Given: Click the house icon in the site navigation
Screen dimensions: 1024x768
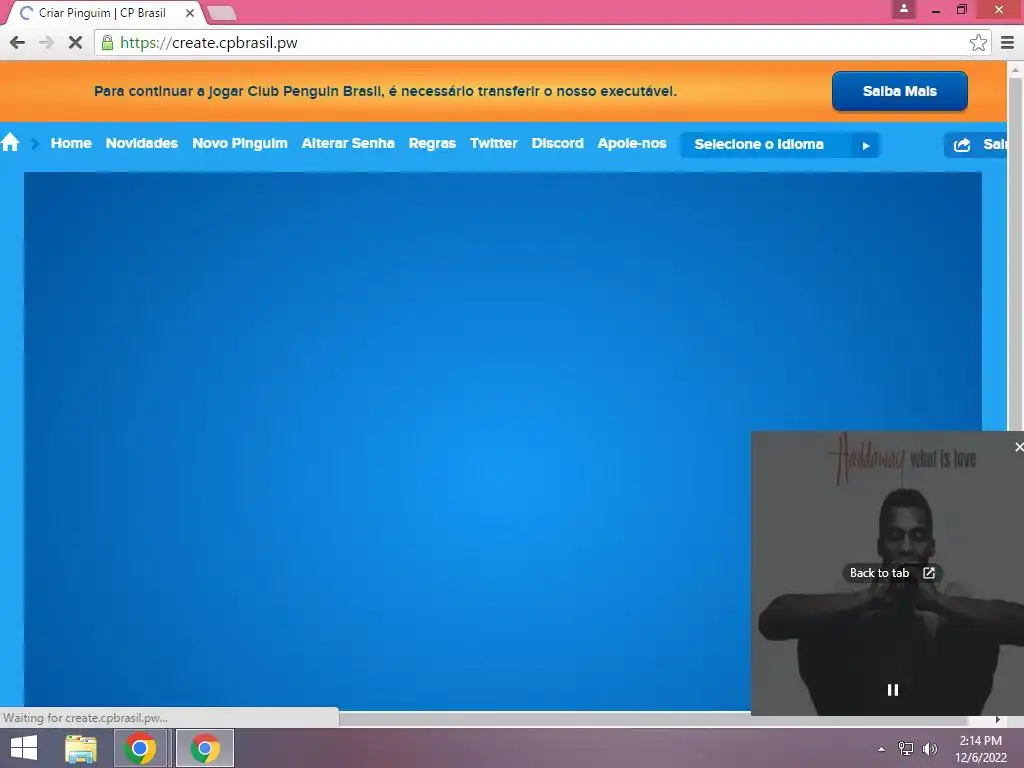Looking at the screenshot, I should 10,142.
